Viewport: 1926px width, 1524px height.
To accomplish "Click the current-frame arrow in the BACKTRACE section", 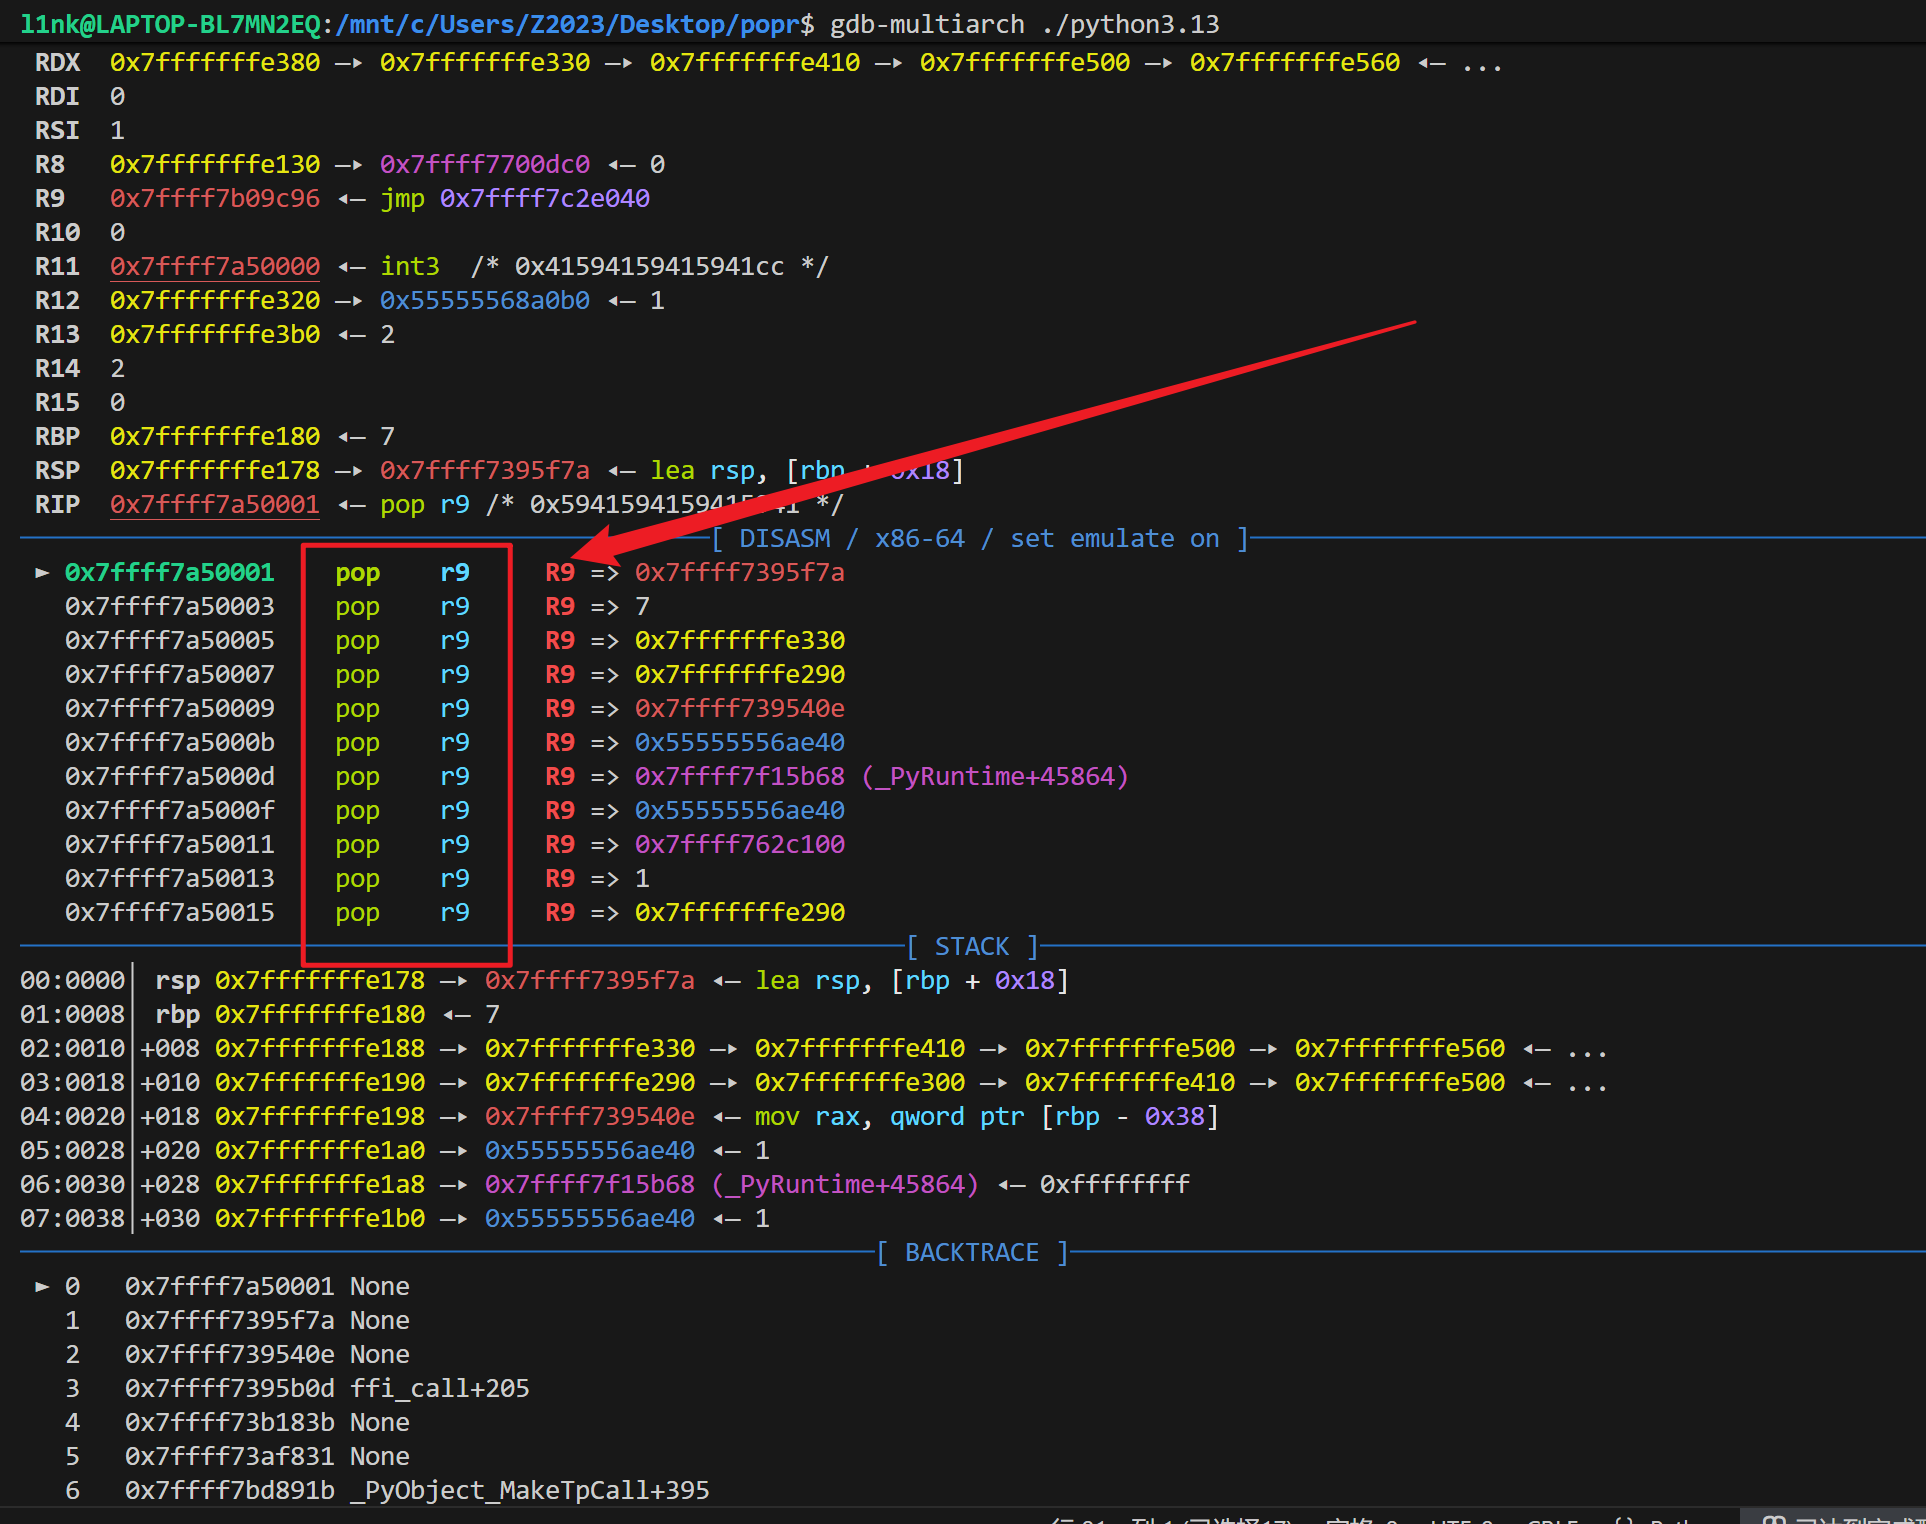I will click(x=42, y=1286).
